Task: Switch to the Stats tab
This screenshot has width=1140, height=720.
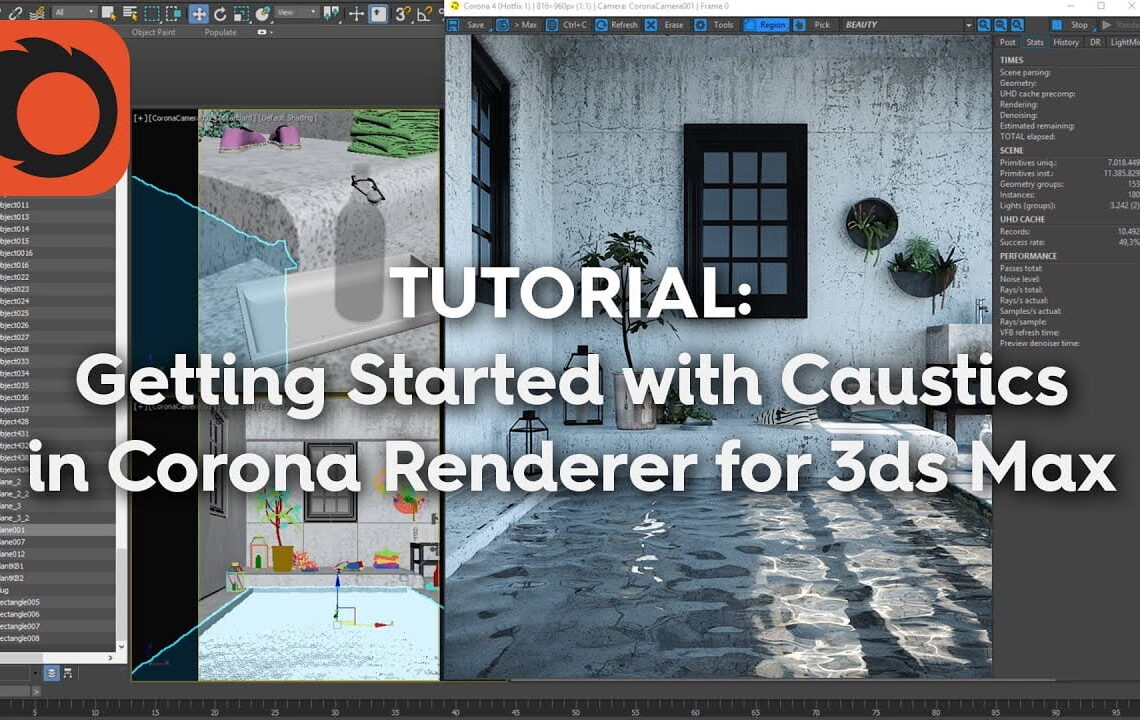Action: tap(1035, 42)
